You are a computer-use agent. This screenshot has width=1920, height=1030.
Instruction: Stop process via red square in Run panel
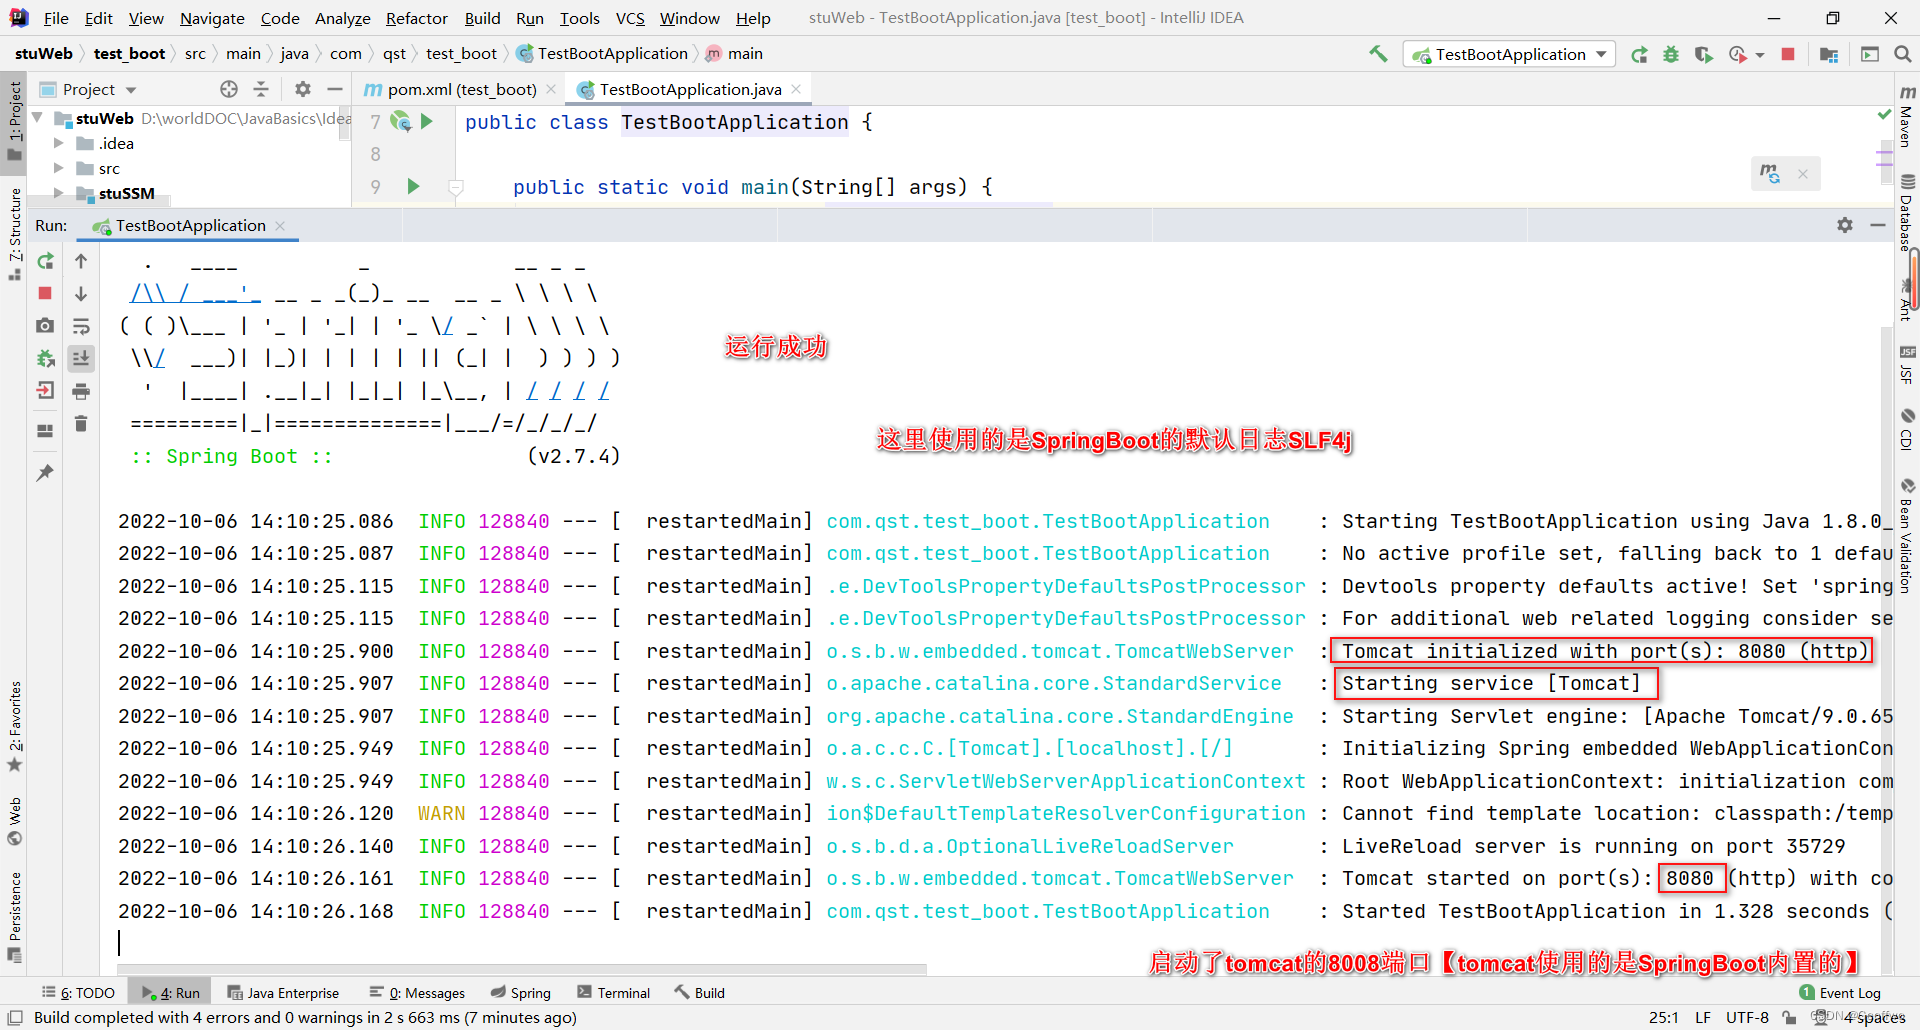pos(45,293)
